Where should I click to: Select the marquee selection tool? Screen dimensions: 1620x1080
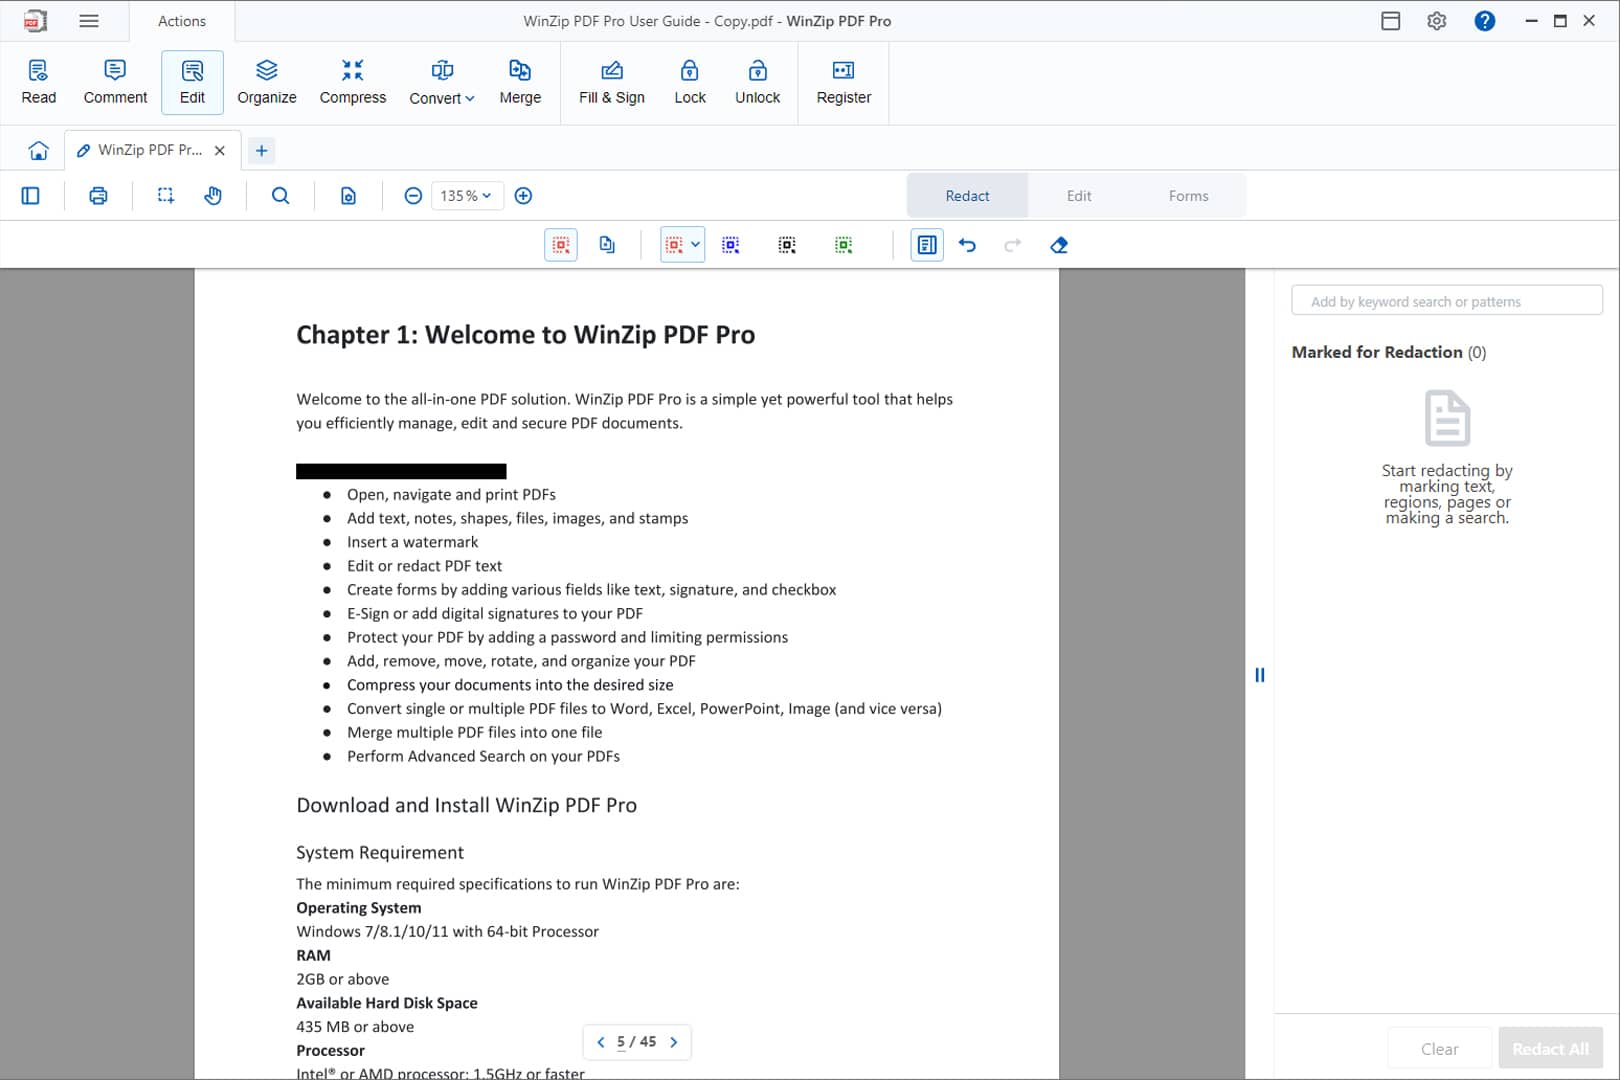coord(166,196)
